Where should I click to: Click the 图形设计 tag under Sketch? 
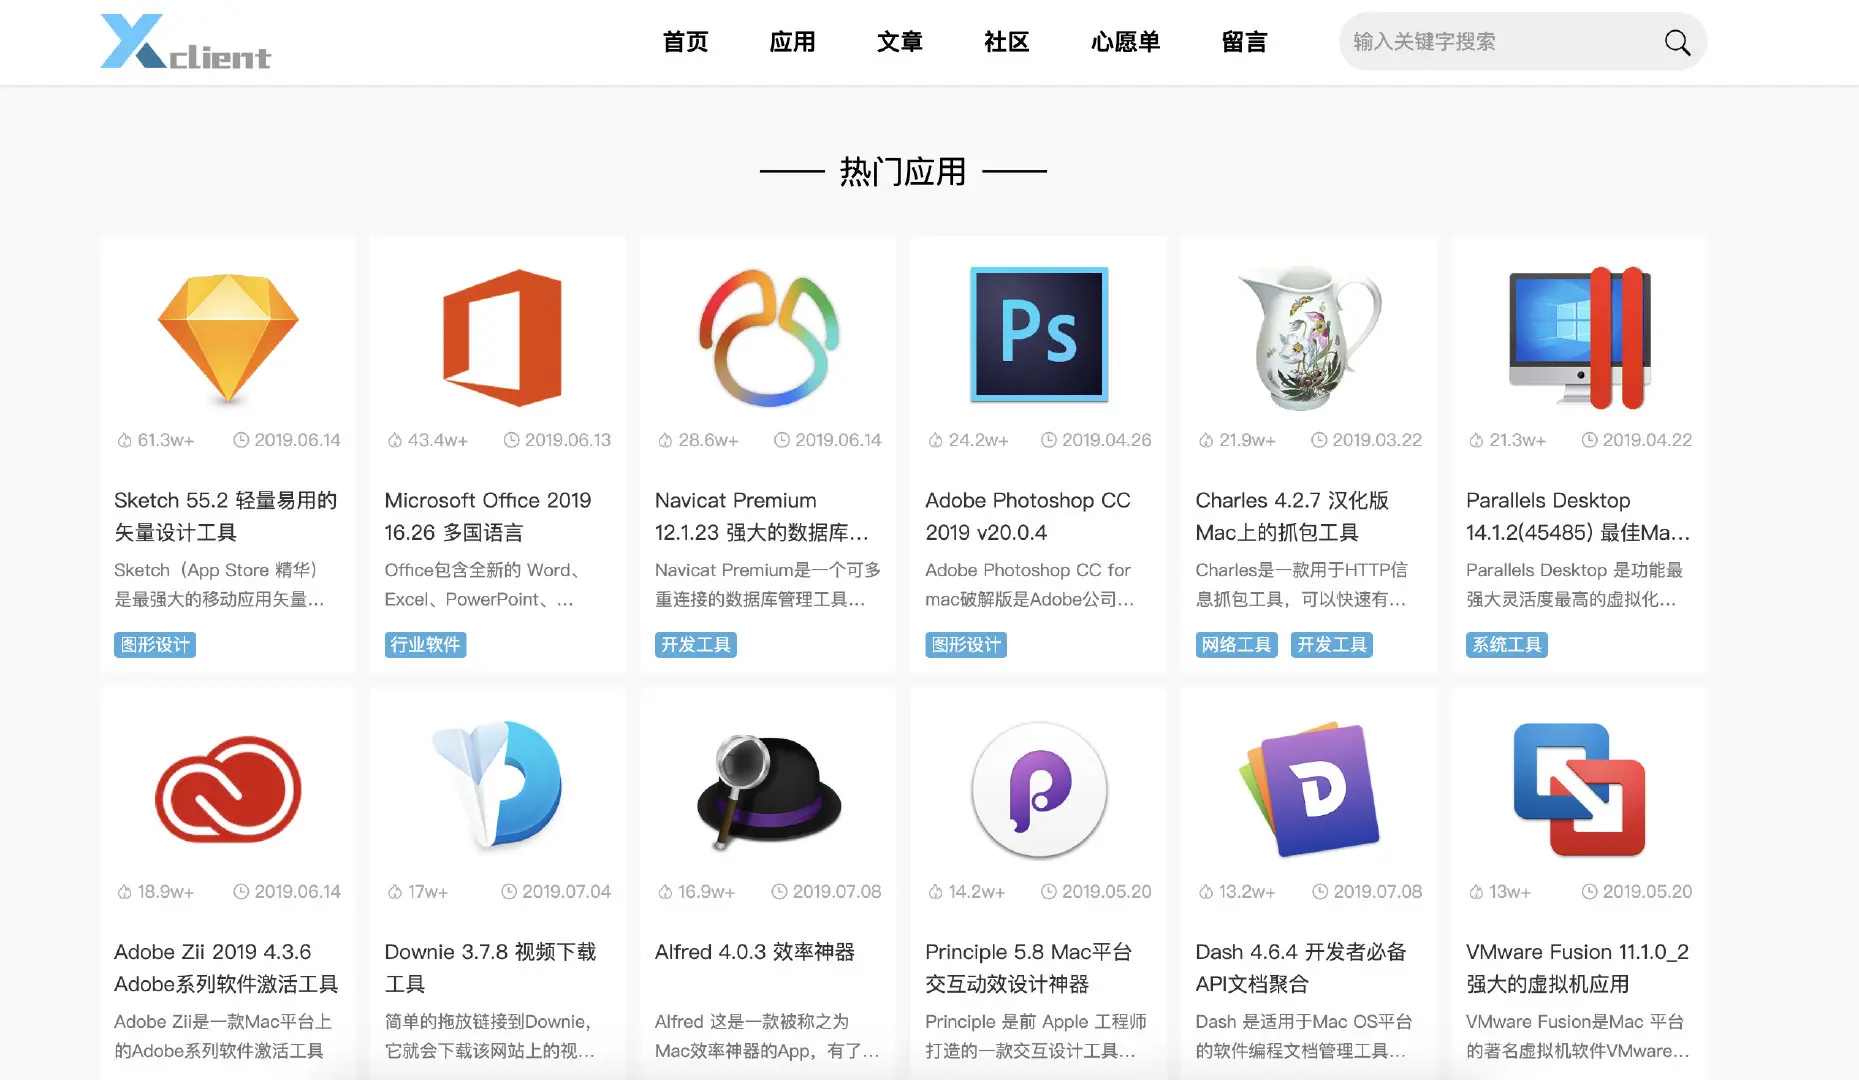[155, 645]
